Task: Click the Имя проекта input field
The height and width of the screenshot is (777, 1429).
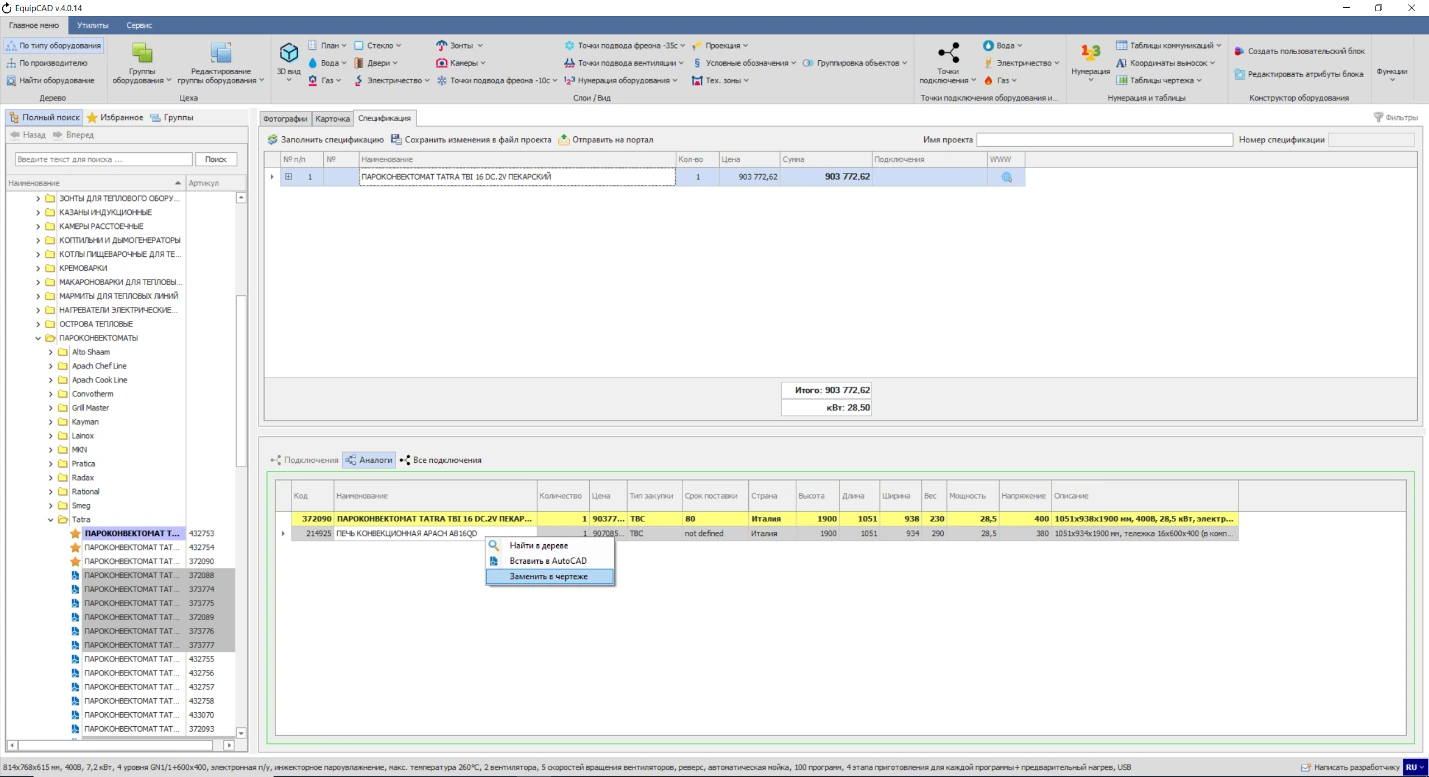Action: pyautogui.click(x=1103, y=140)
